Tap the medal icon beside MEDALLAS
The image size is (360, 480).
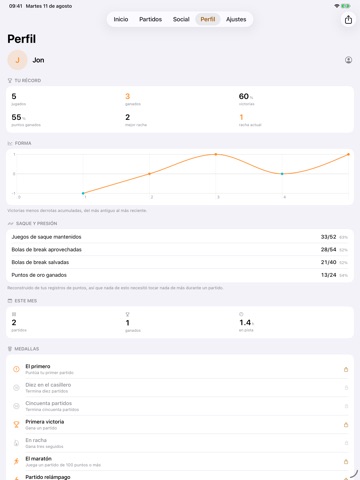(10, 349)
